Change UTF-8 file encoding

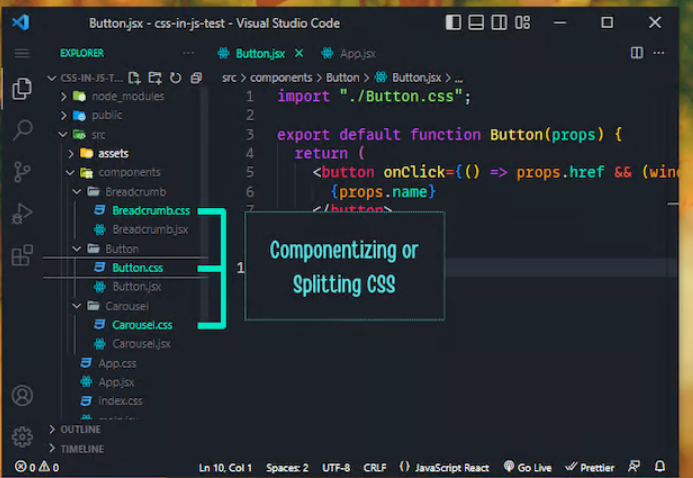[336, 467]
